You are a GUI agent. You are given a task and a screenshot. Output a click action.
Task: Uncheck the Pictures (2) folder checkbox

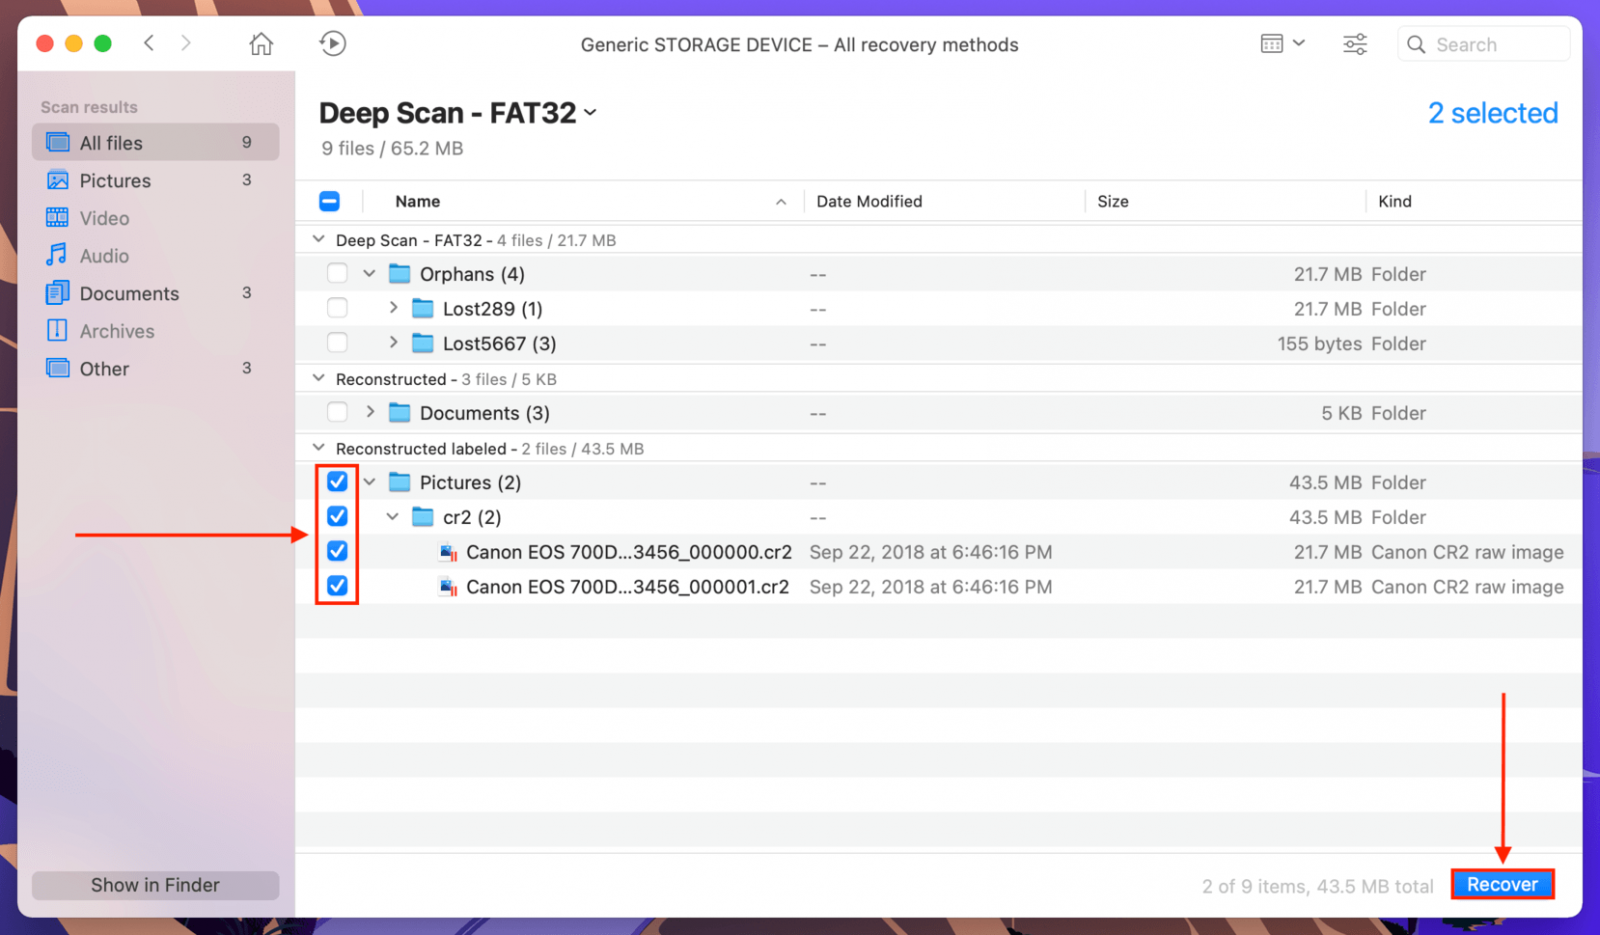pyautogui.click(x=337, y=482)
